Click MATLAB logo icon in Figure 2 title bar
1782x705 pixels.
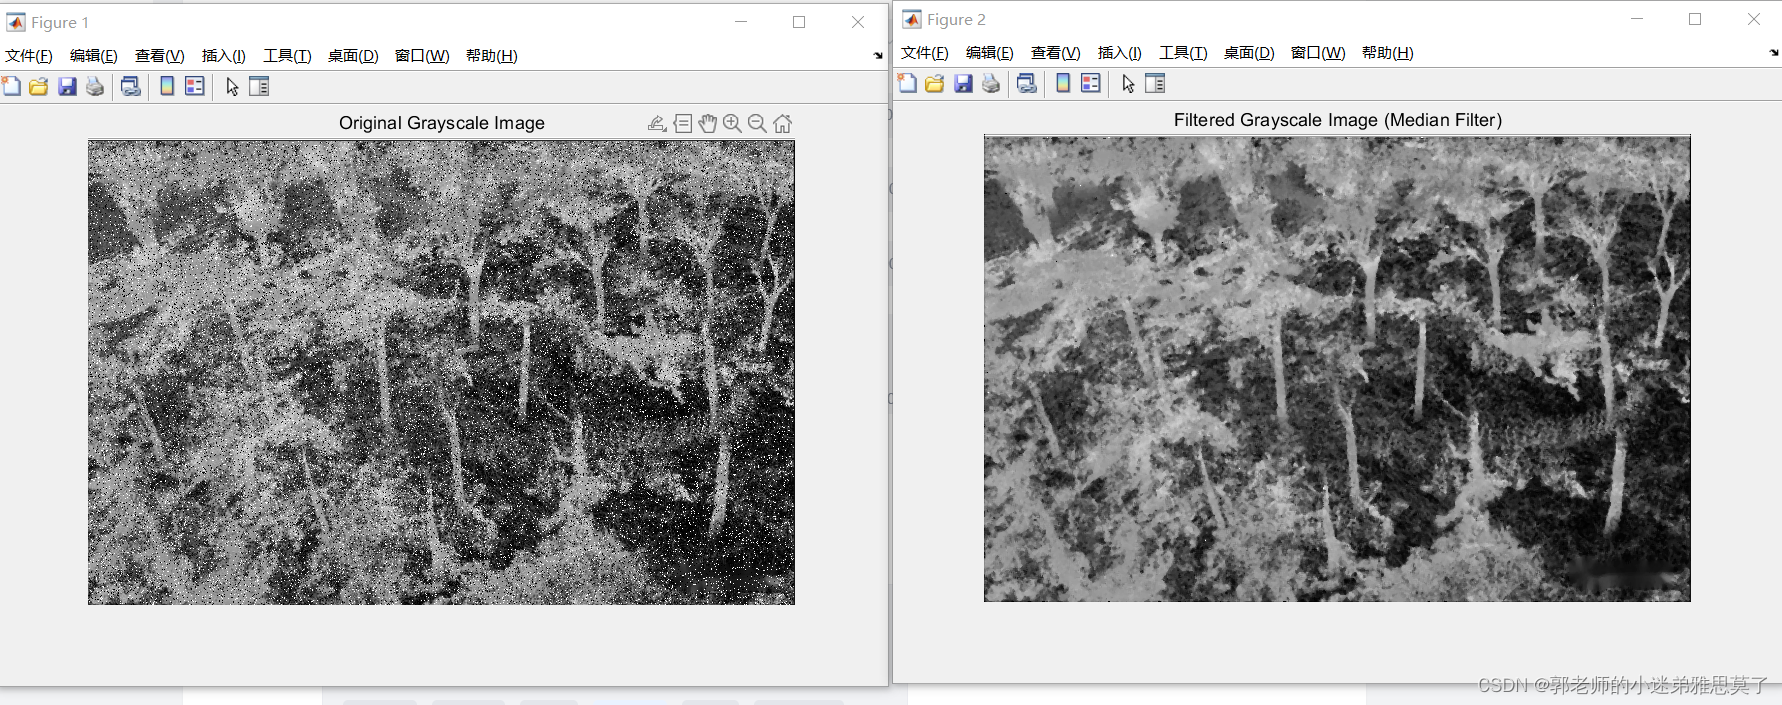point(912,19)
